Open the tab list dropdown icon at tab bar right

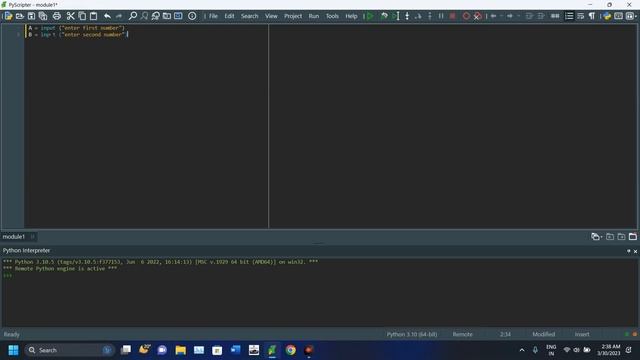pyautogui.click(x=596, y=237)
